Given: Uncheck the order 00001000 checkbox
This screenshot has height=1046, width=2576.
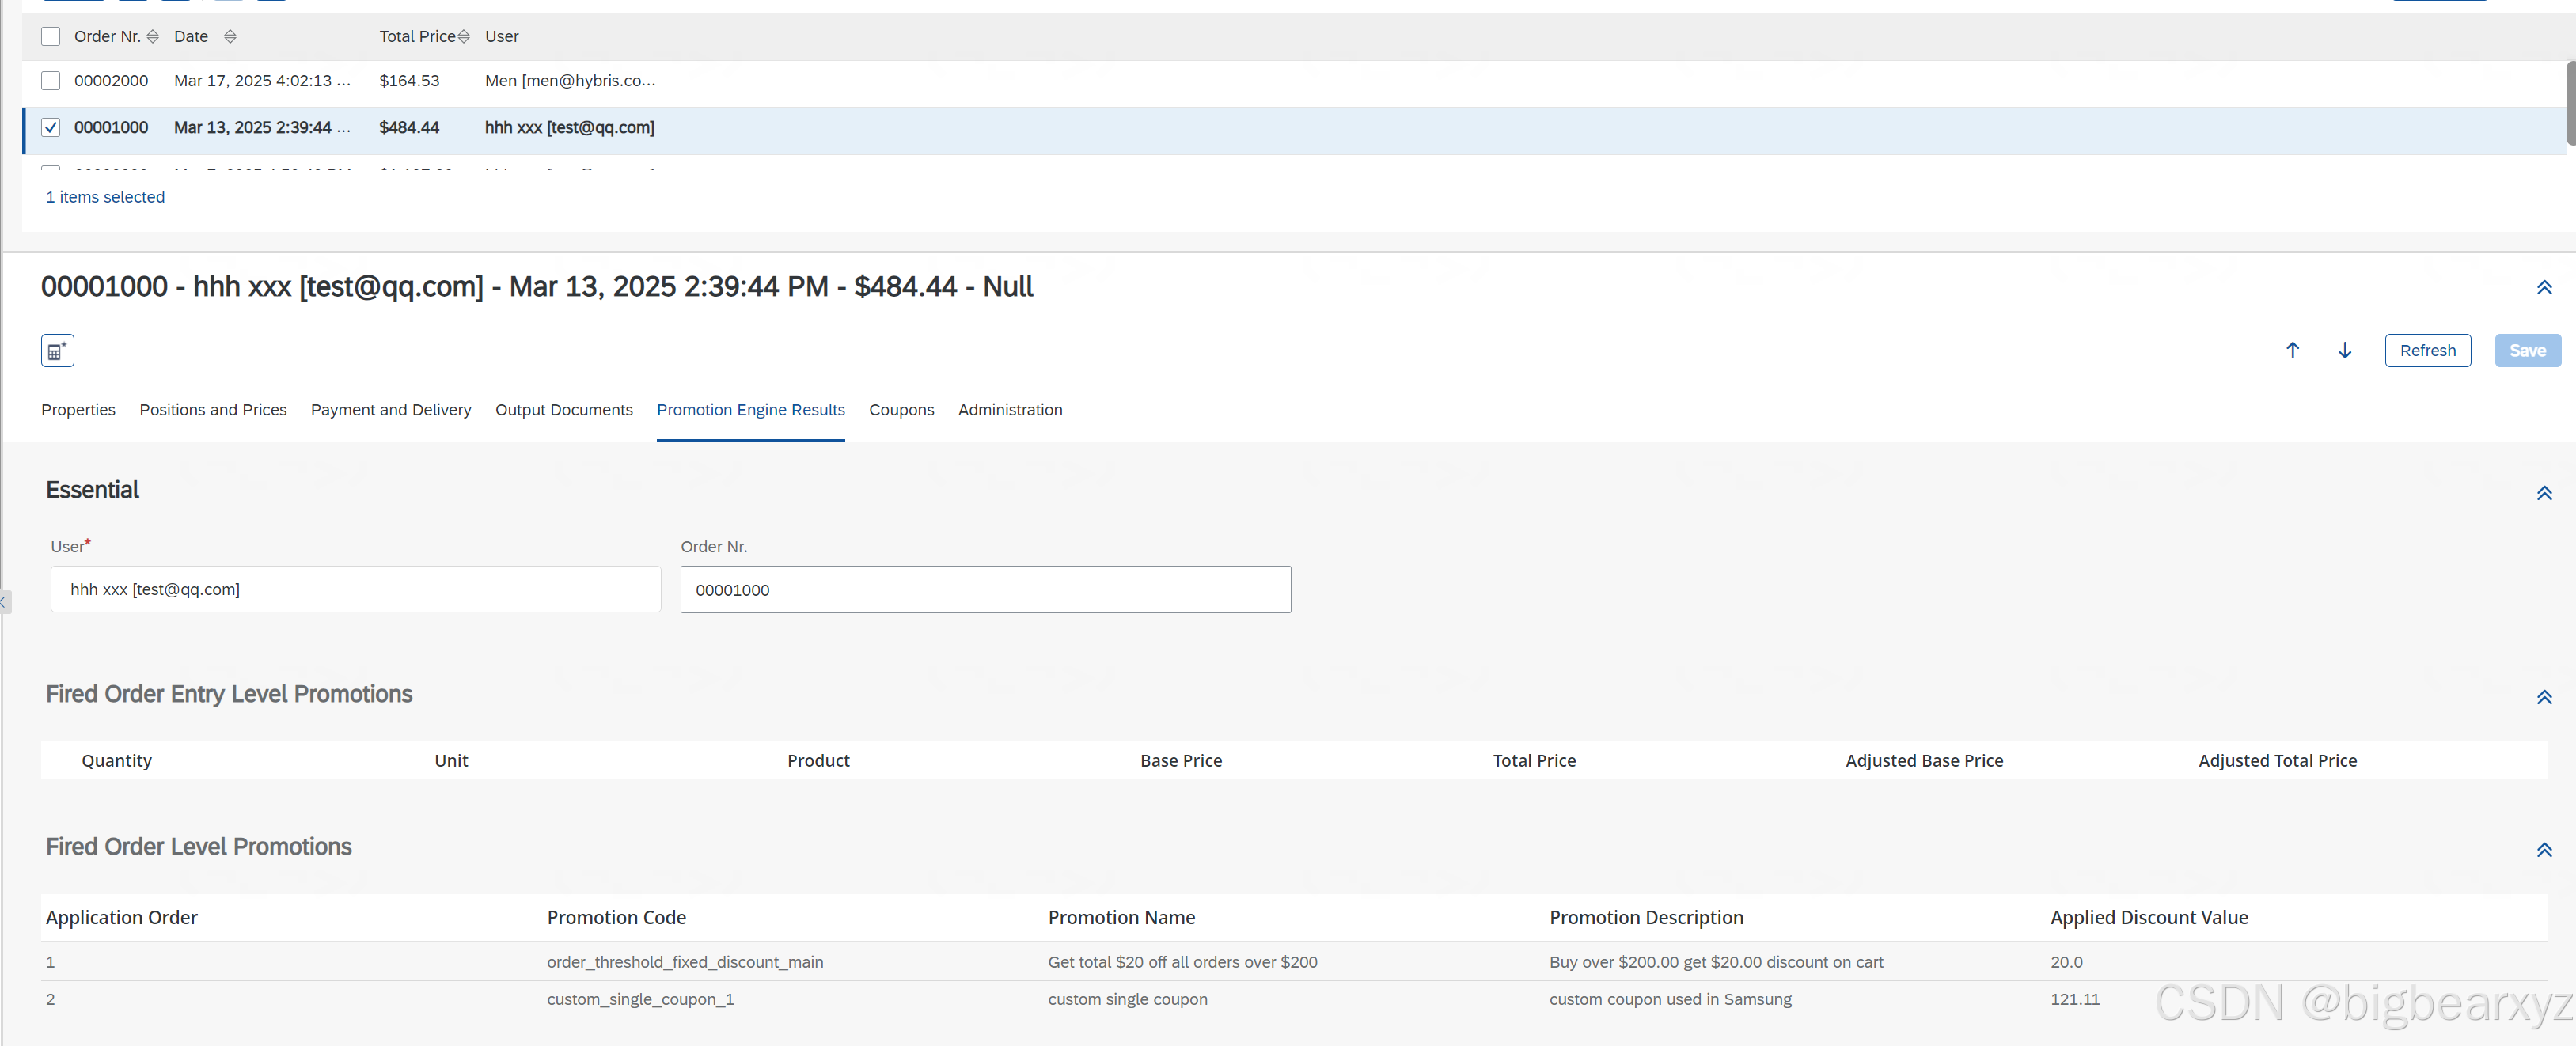Looking at the screenshot, I should [x=51, y=128].
